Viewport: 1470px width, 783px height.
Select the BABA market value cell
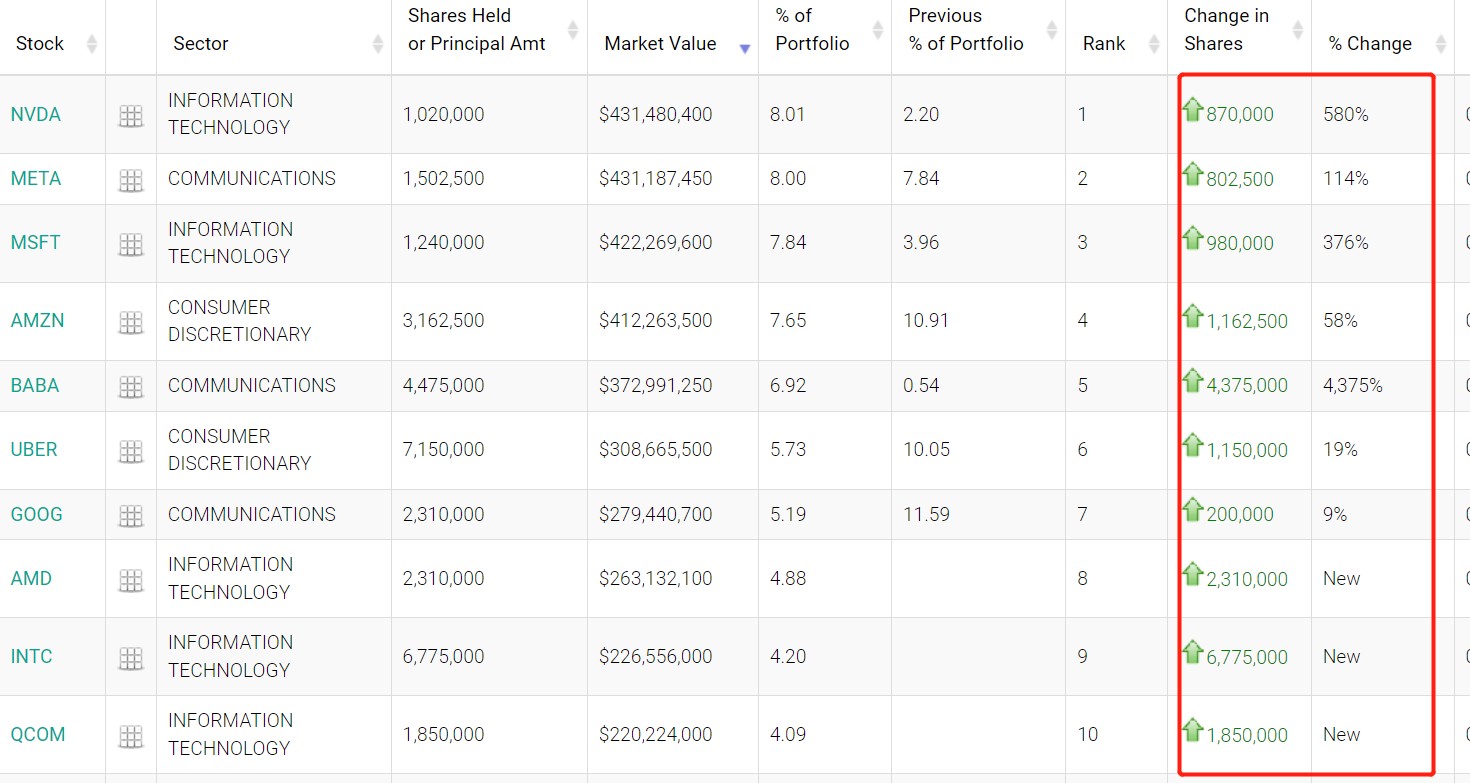point(656,386)
